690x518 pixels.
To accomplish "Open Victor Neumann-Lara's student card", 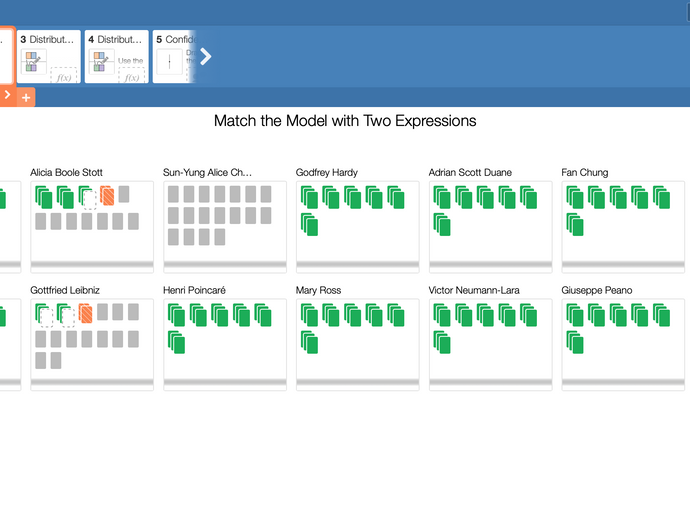I will tap(491, 345).
